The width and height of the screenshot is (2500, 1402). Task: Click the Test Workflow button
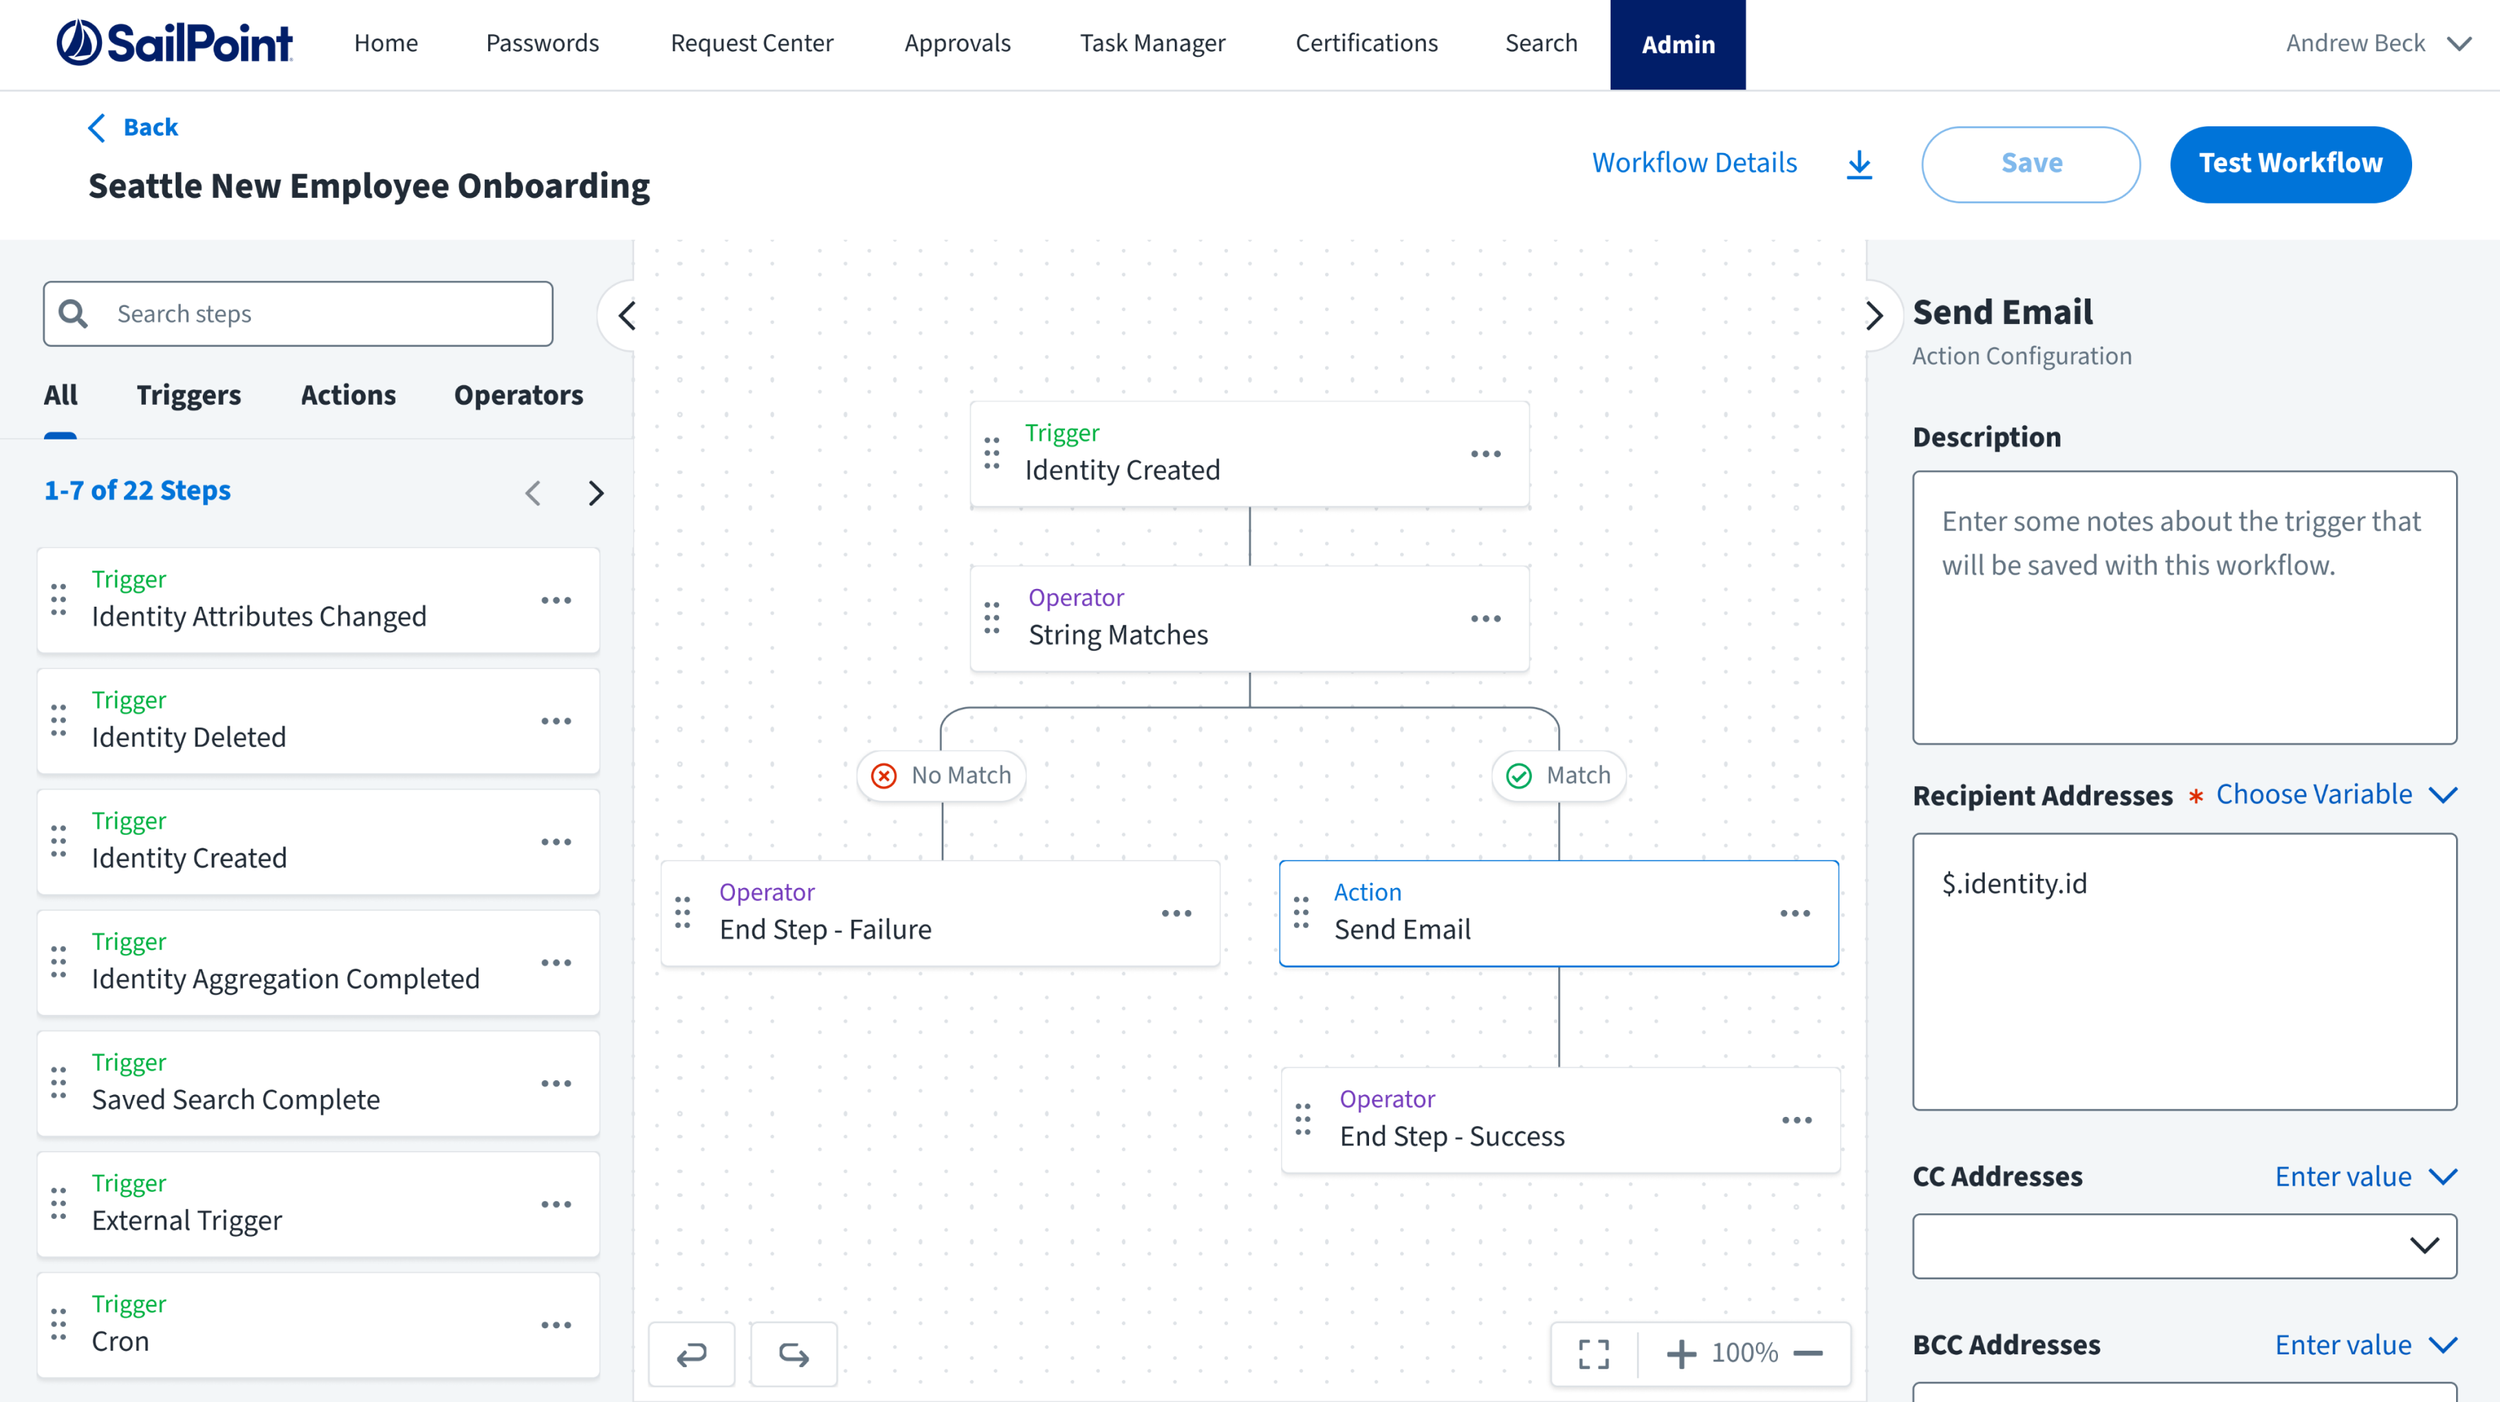2290,164
